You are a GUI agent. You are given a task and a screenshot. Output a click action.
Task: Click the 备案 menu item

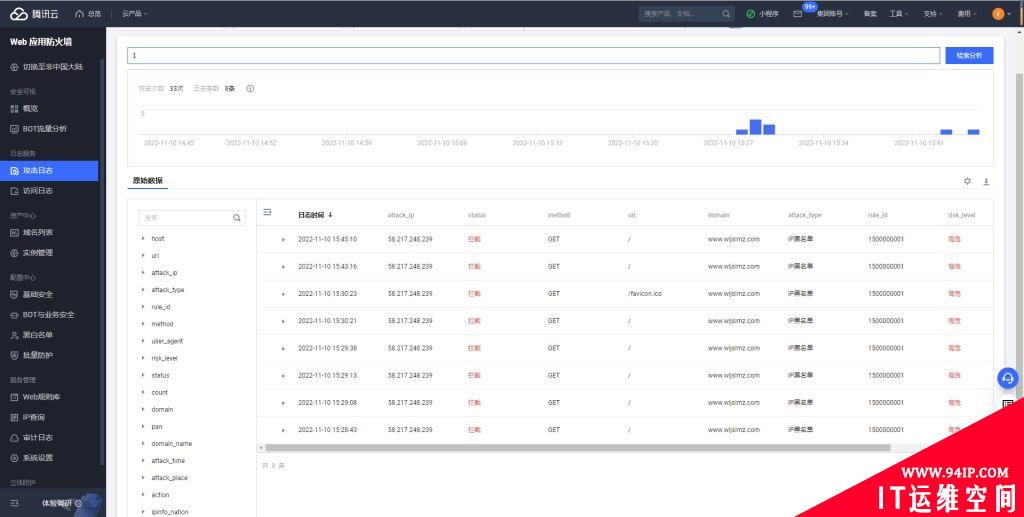(x=870, y=14)
